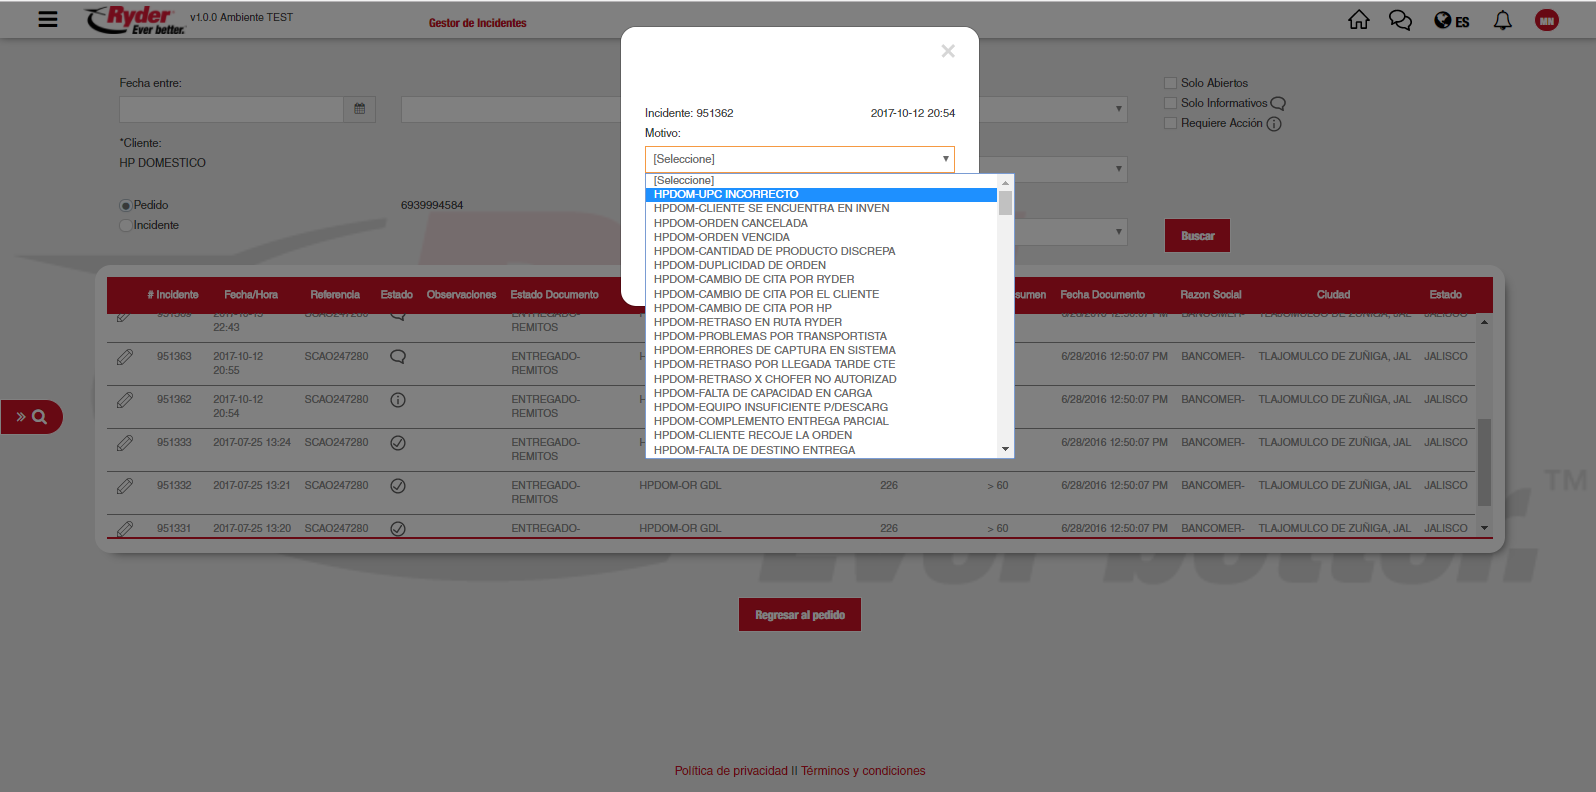Enable the Solo Abiertos checkbox
This screenshot has width=1596, height=792.
tap(1170, 83)
